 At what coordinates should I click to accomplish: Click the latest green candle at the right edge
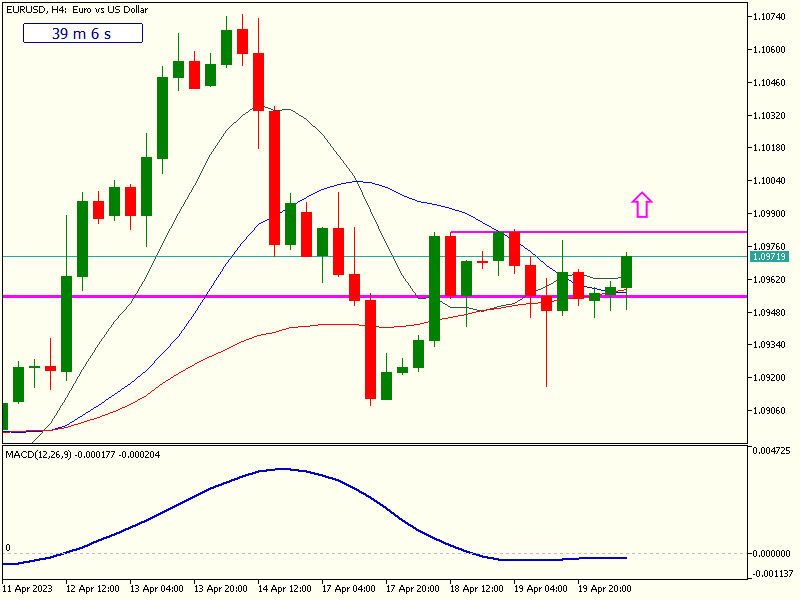pyautogui.click(x=627, y=271)
